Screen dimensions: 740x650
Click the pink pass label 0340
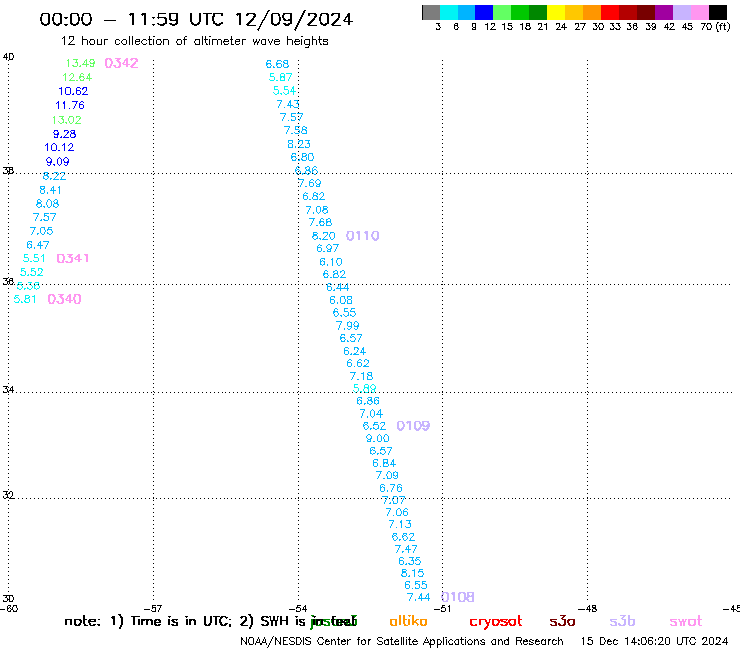click(x=64, y=299)
